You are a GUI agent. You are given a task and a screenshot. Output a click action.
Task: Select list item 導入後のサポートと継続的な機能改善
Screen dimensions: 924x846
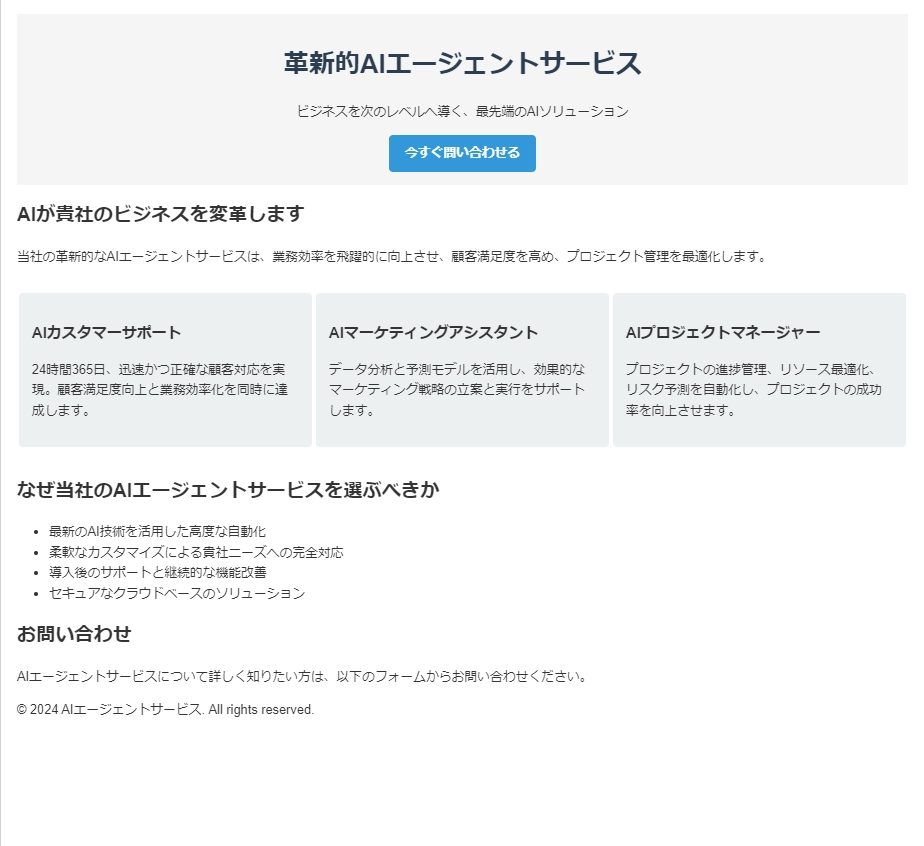click(x=158, y=572)
